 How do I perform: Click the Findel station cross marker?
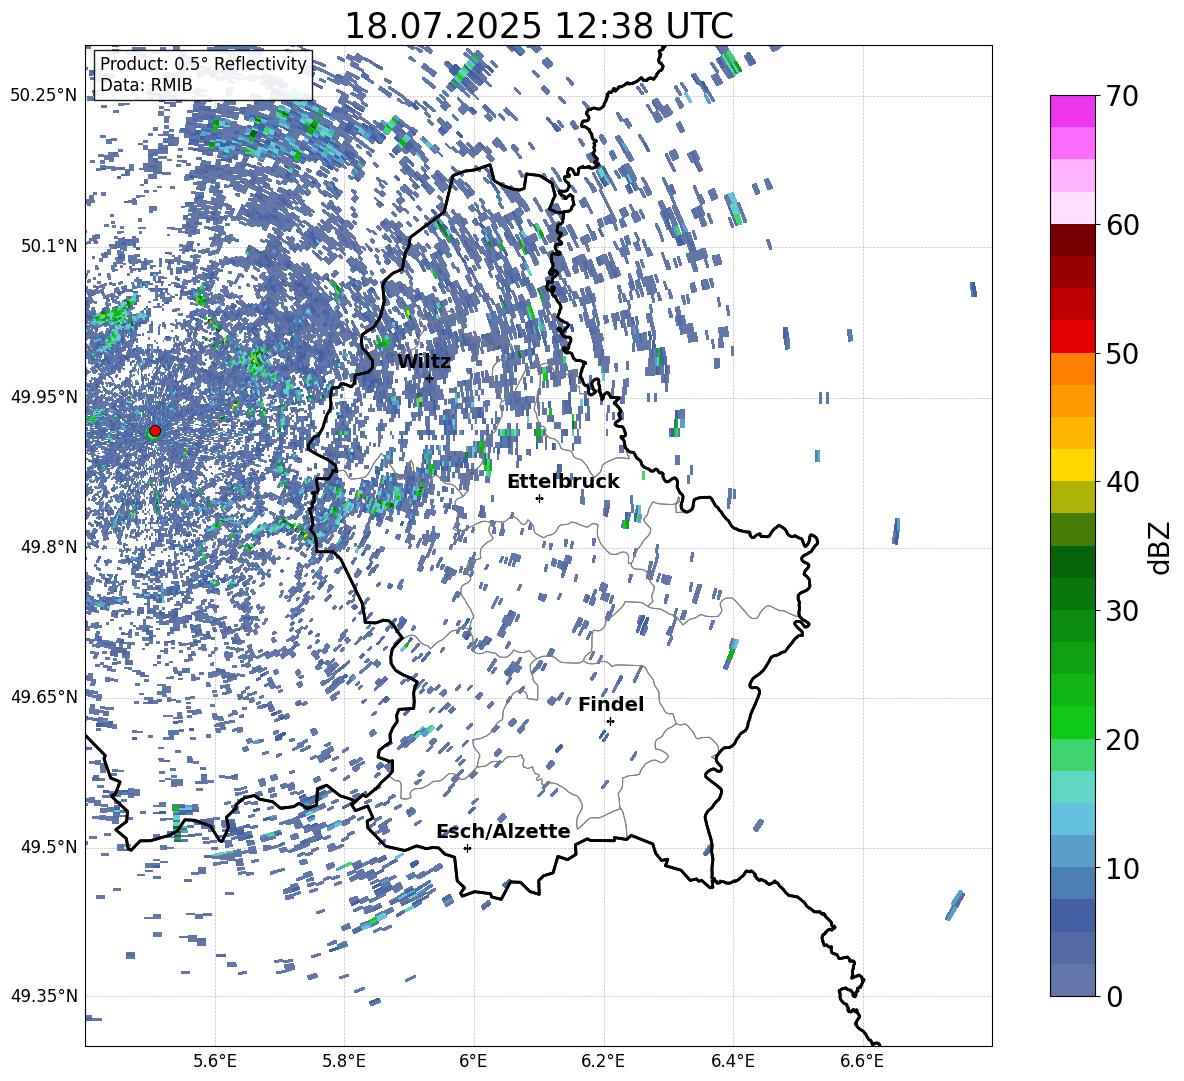(610, 722)
